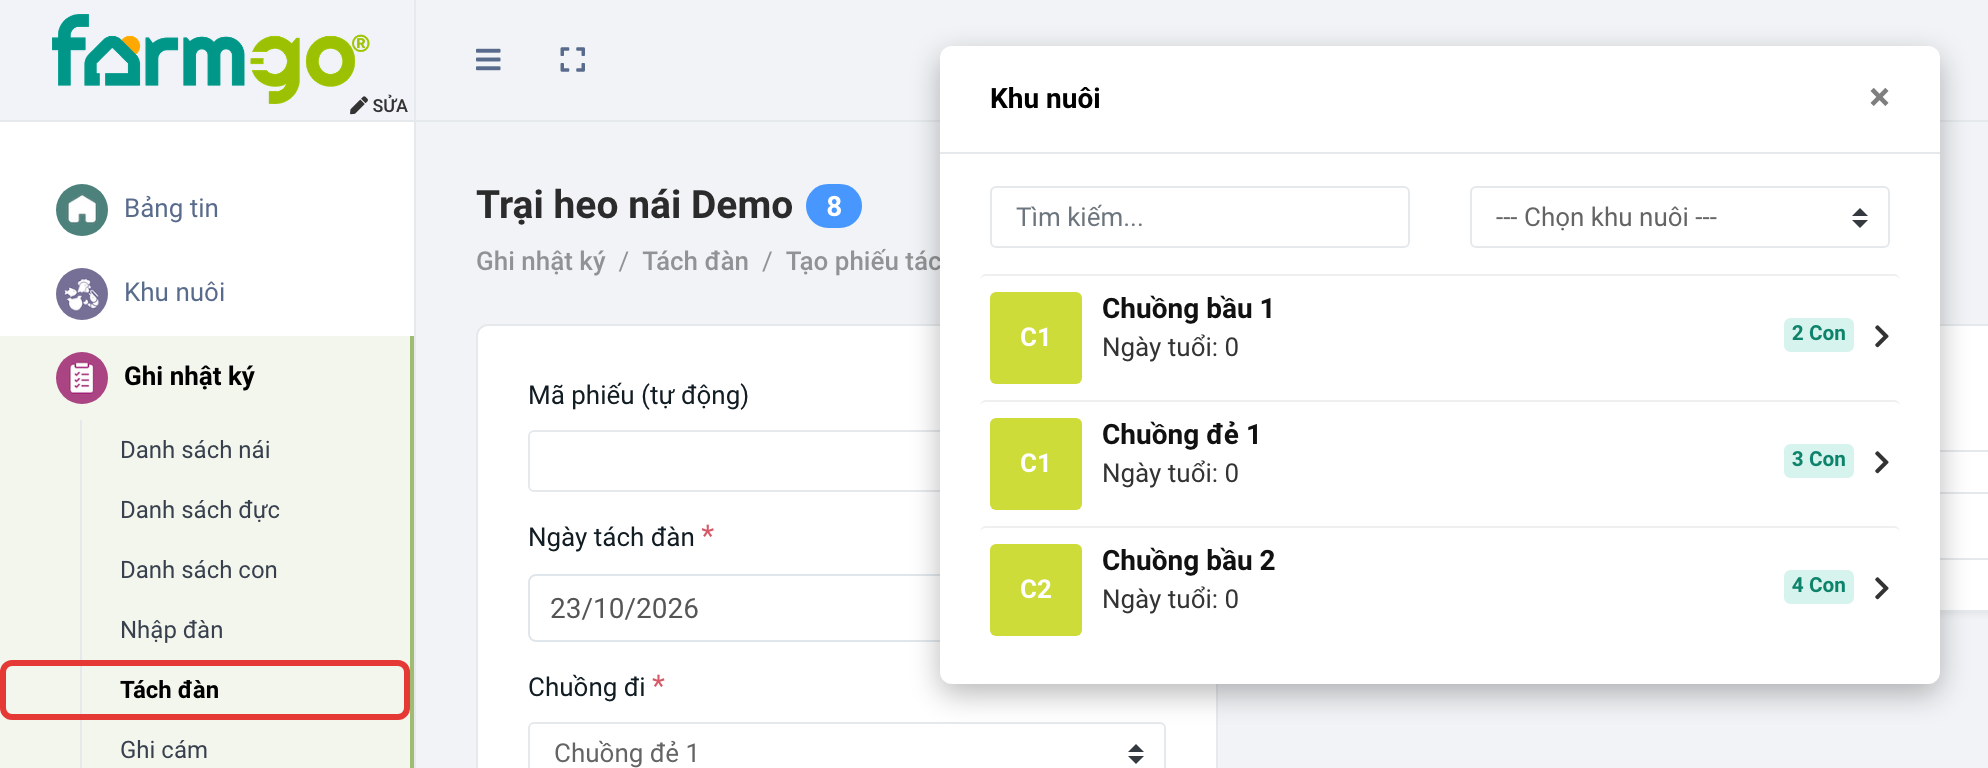Open Ghi cám submenu item
1988x768 pixels.
click(x=164, y=750)
